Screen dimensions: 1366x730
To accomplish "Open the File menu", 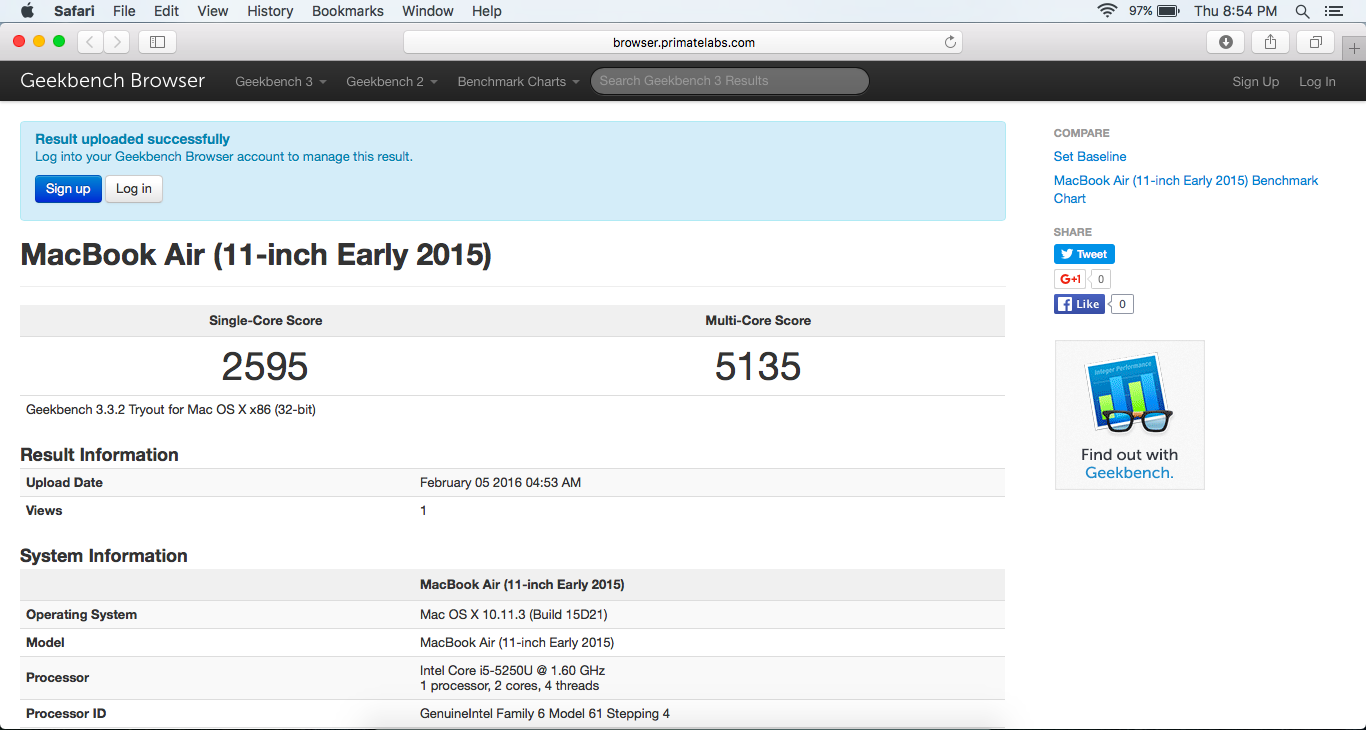I will [x=124, y=11].
